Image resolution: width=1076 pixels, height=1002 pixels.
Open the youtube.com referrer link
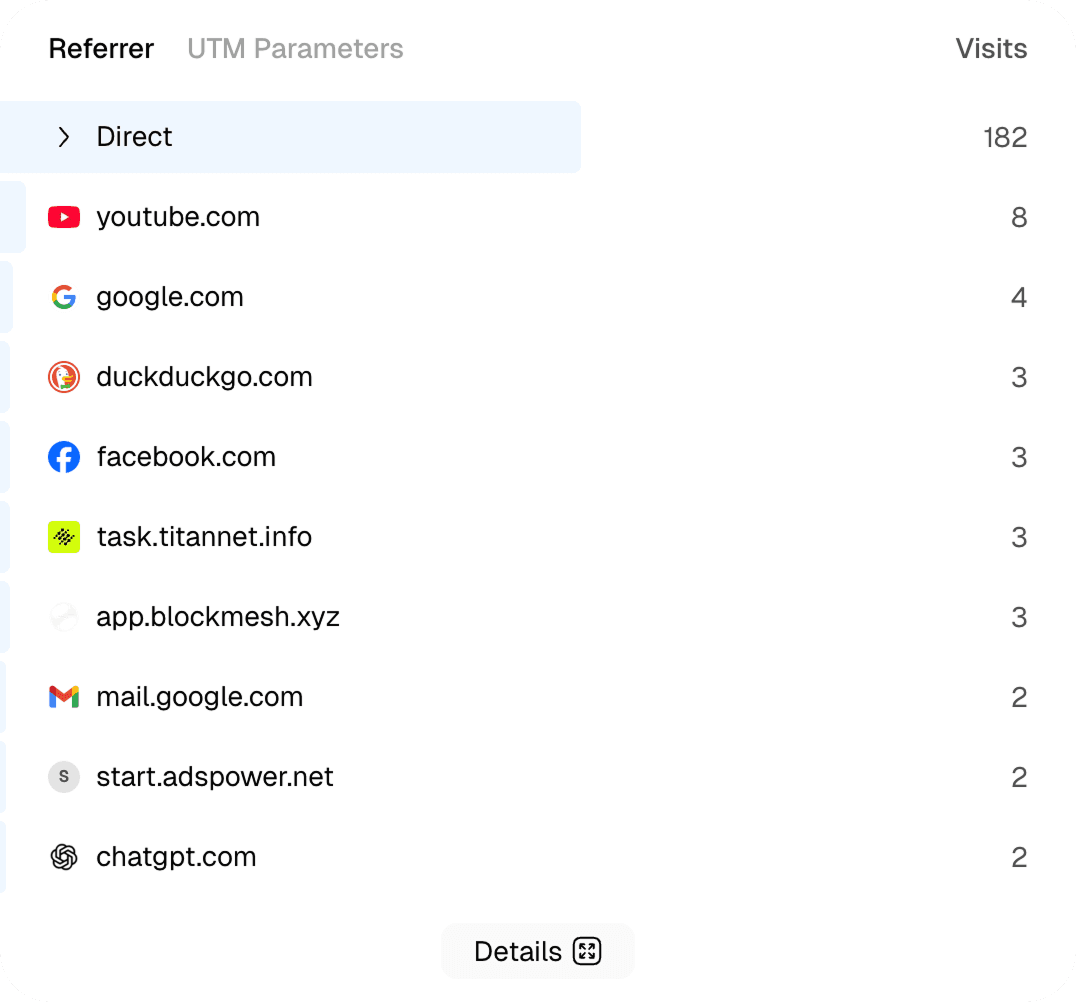178,217
